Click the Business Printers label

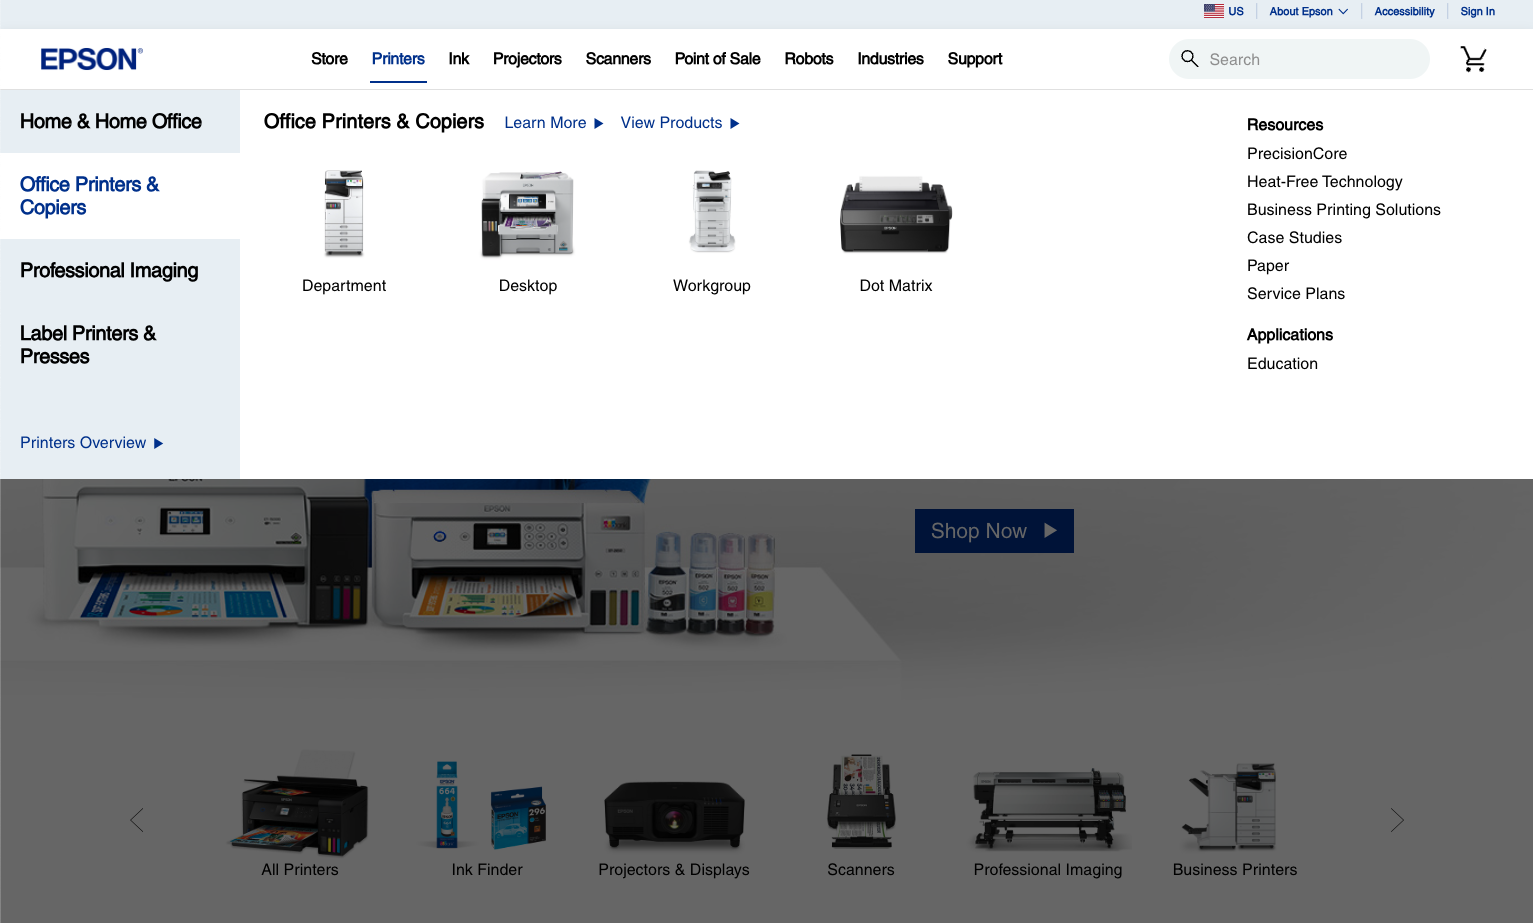(1235, 870)
